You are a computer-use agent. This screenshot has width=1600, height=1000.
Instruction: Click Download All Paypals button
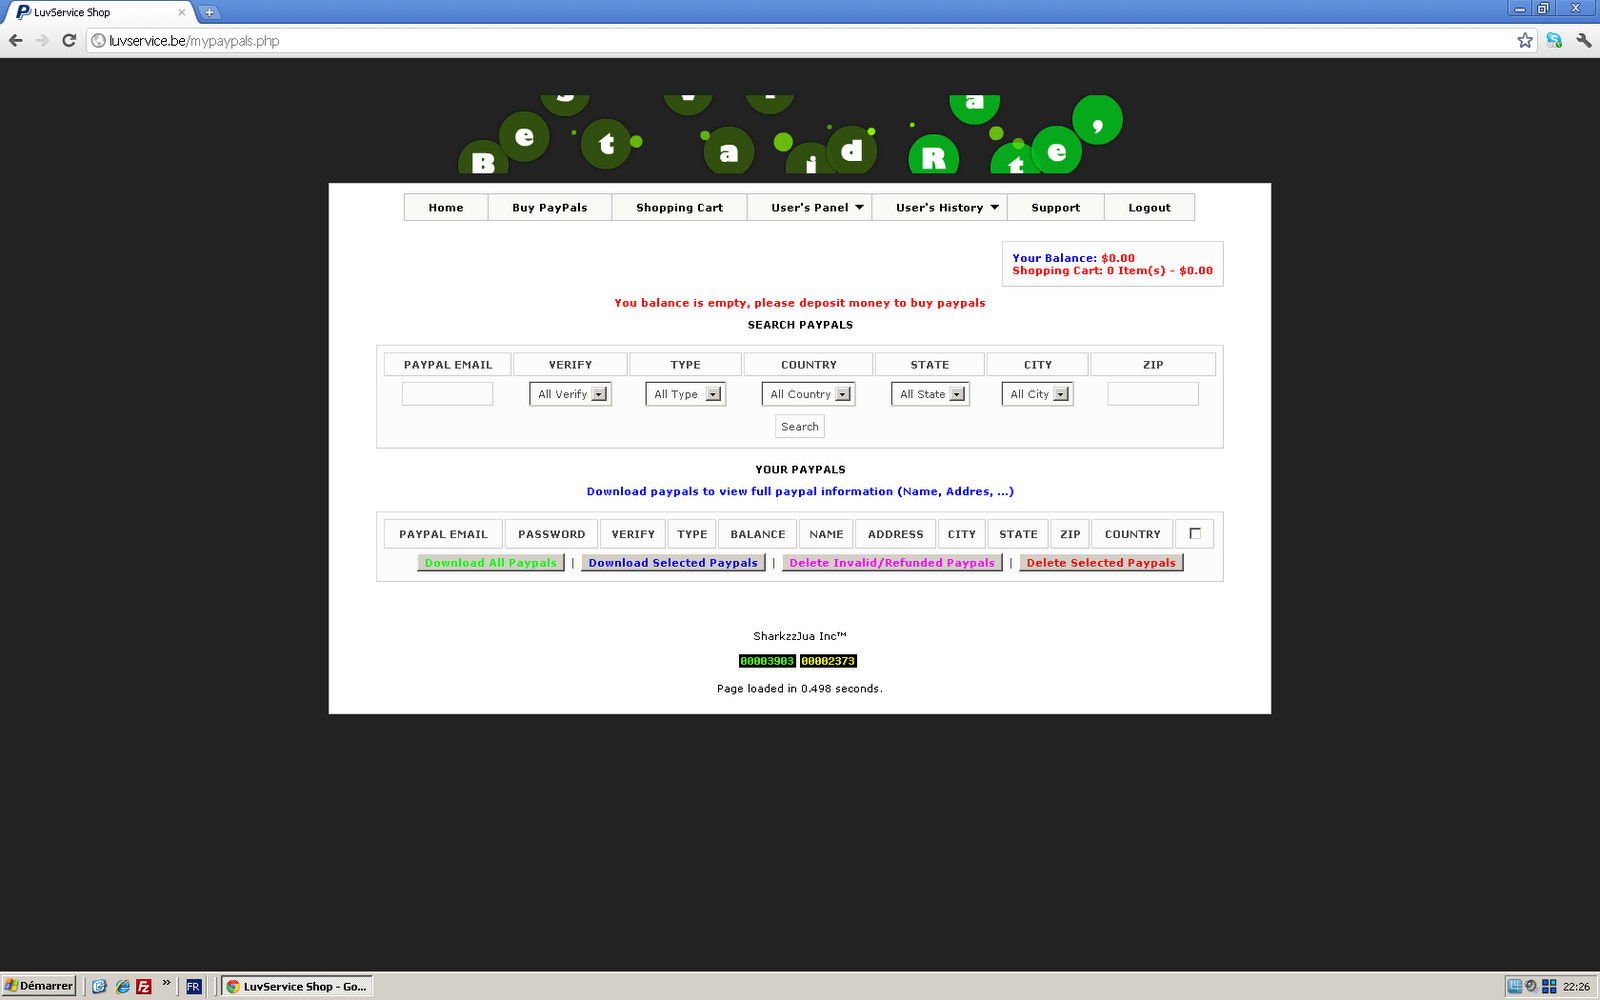click(491, 562)
